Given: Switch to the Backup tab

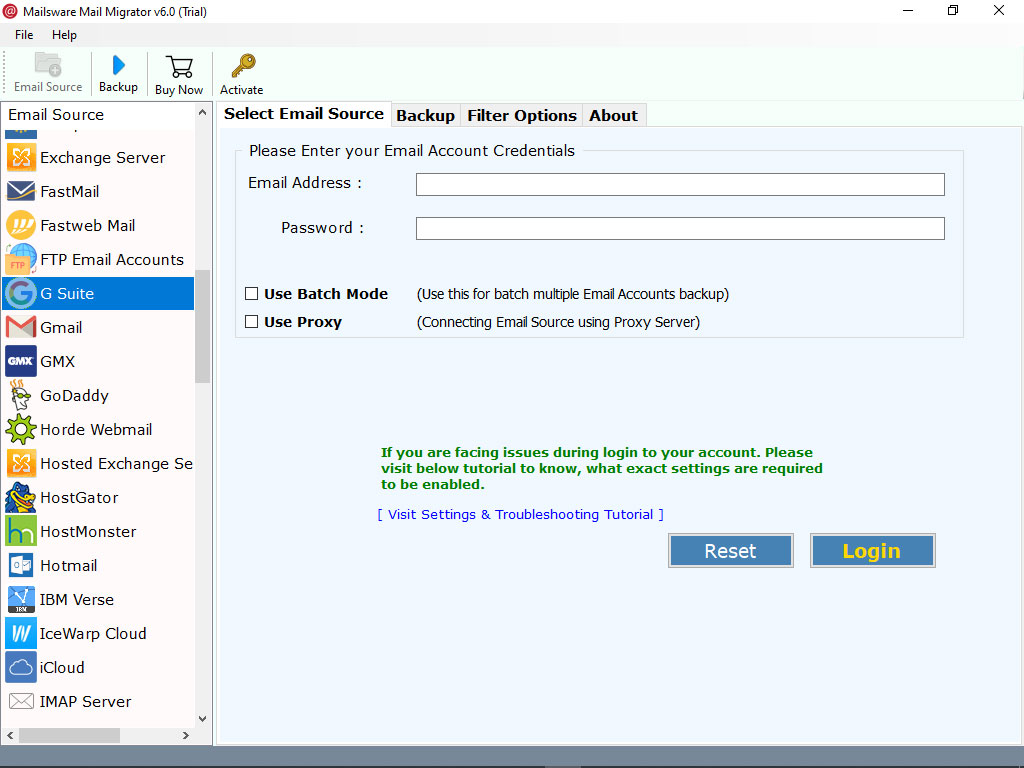Looking at the screenshot, I should [x=425, y=116].
